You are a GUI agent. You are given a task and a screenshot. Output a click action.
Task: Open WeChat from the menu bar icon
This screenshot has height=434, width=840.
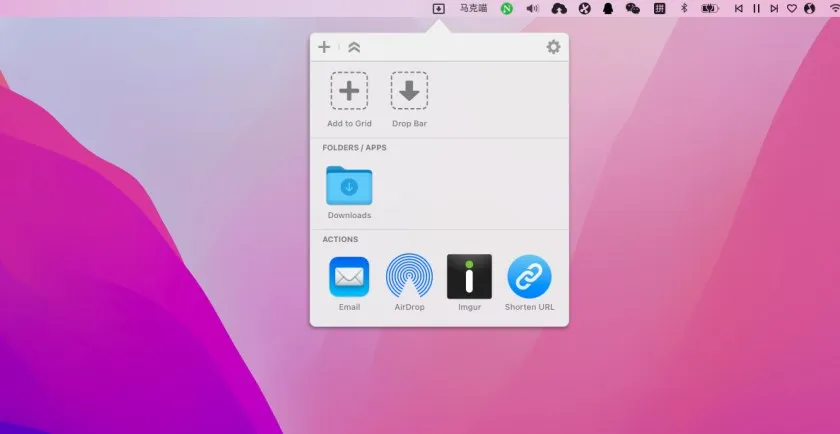pyautogui.click(x=633, y=8)
